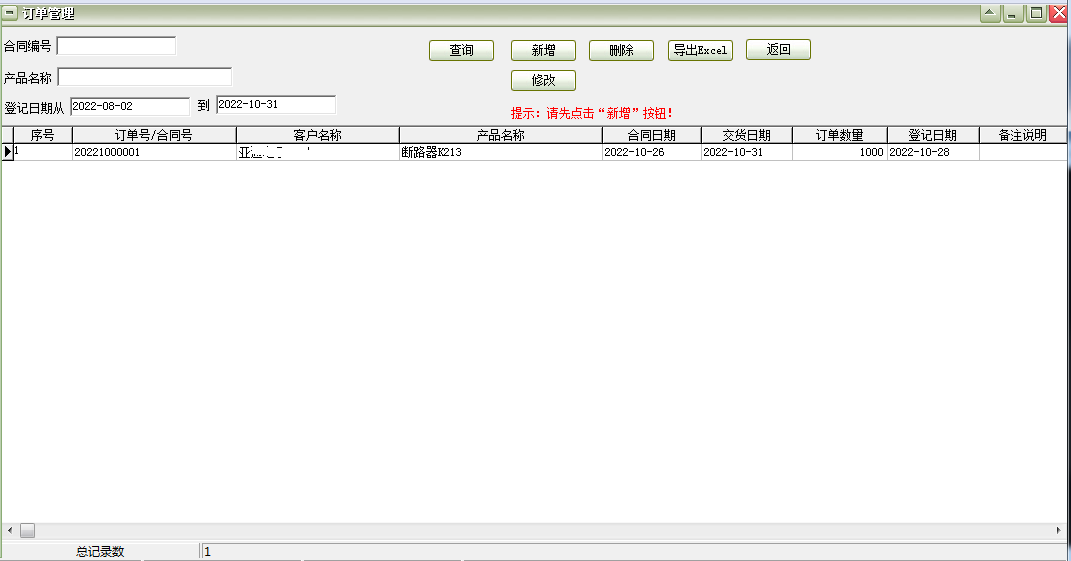Viewport: 1071px width, 561px height.
Task: Click the 订单数量 column header
Action: 839,135
